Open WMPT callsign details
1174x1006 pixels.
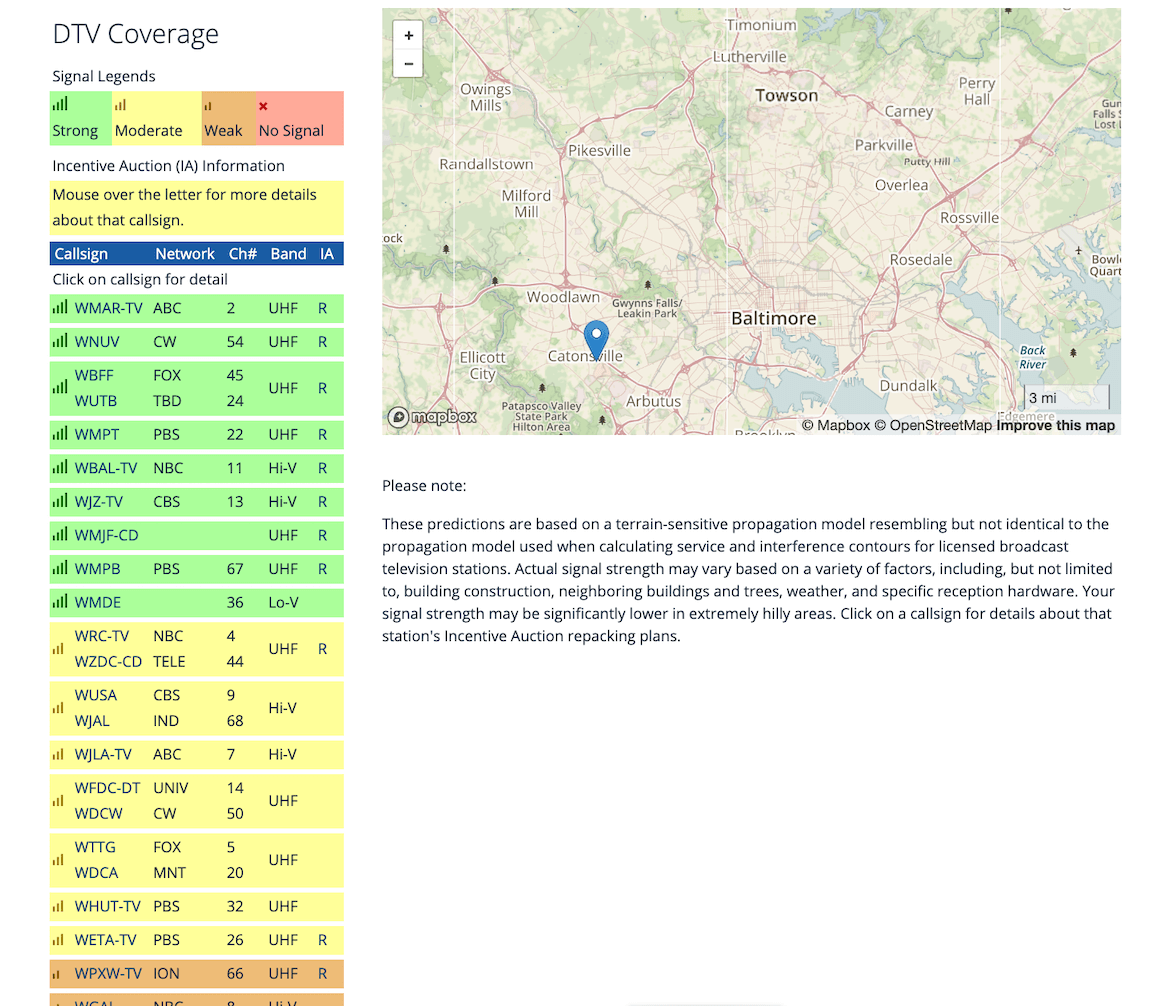(x=97, y=435)
